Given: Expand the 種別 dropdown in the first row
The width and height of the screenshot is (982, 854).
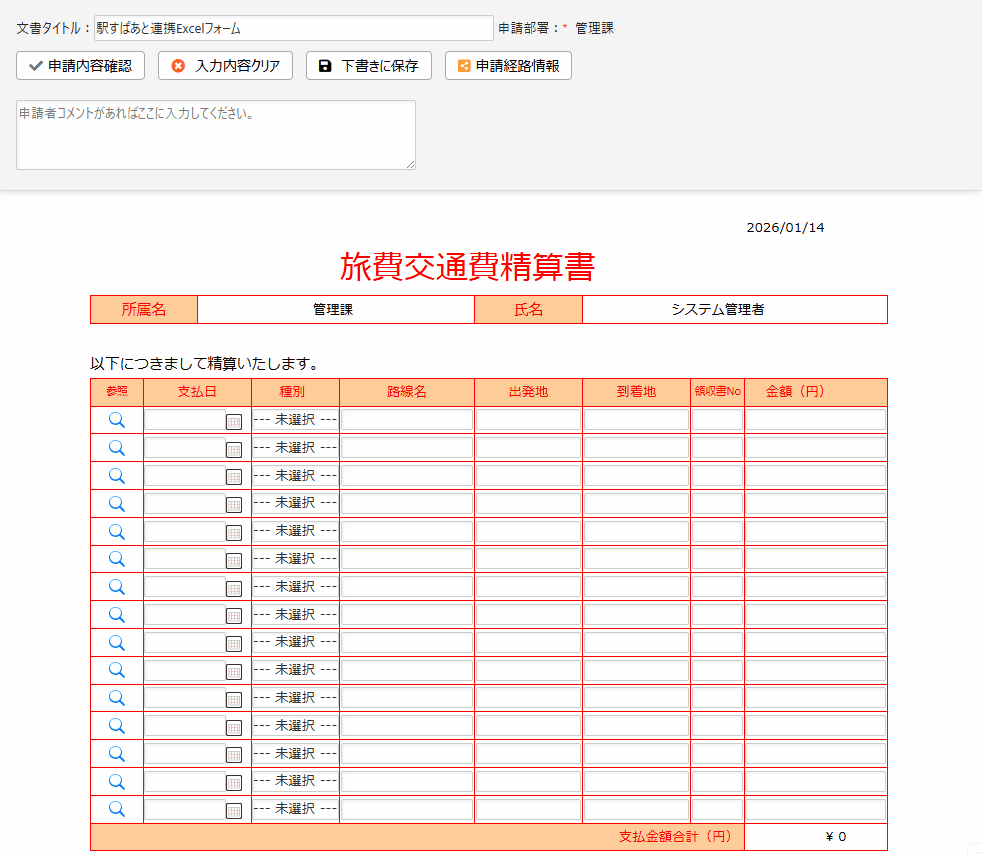Looking at the screenshot, I should [x=295, y=420].
